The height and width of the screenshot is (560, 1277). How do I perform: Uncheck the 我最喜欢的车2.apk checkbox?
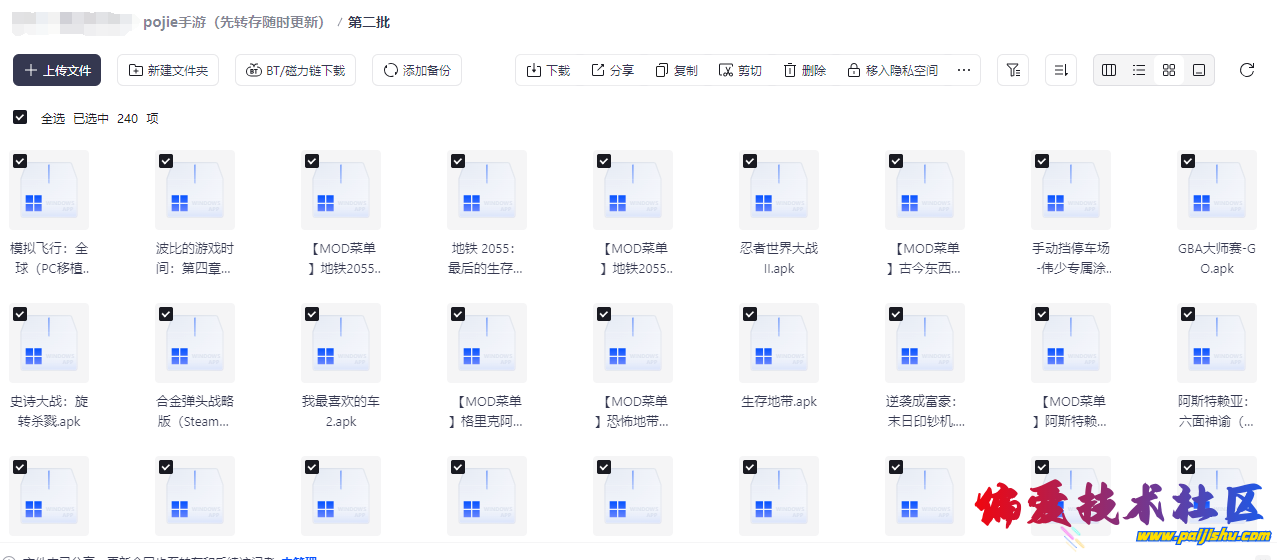312,314
